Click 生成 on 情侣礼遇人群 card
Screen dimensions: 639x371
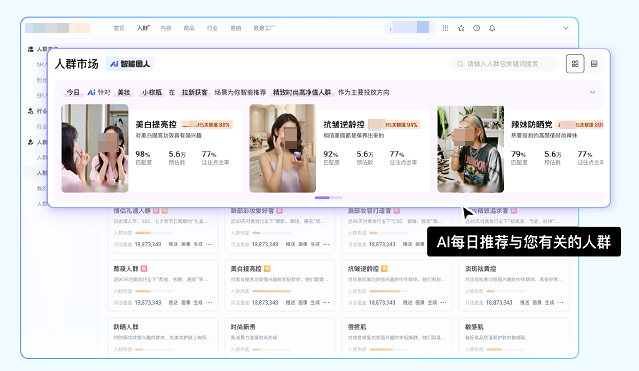(198, 244)
